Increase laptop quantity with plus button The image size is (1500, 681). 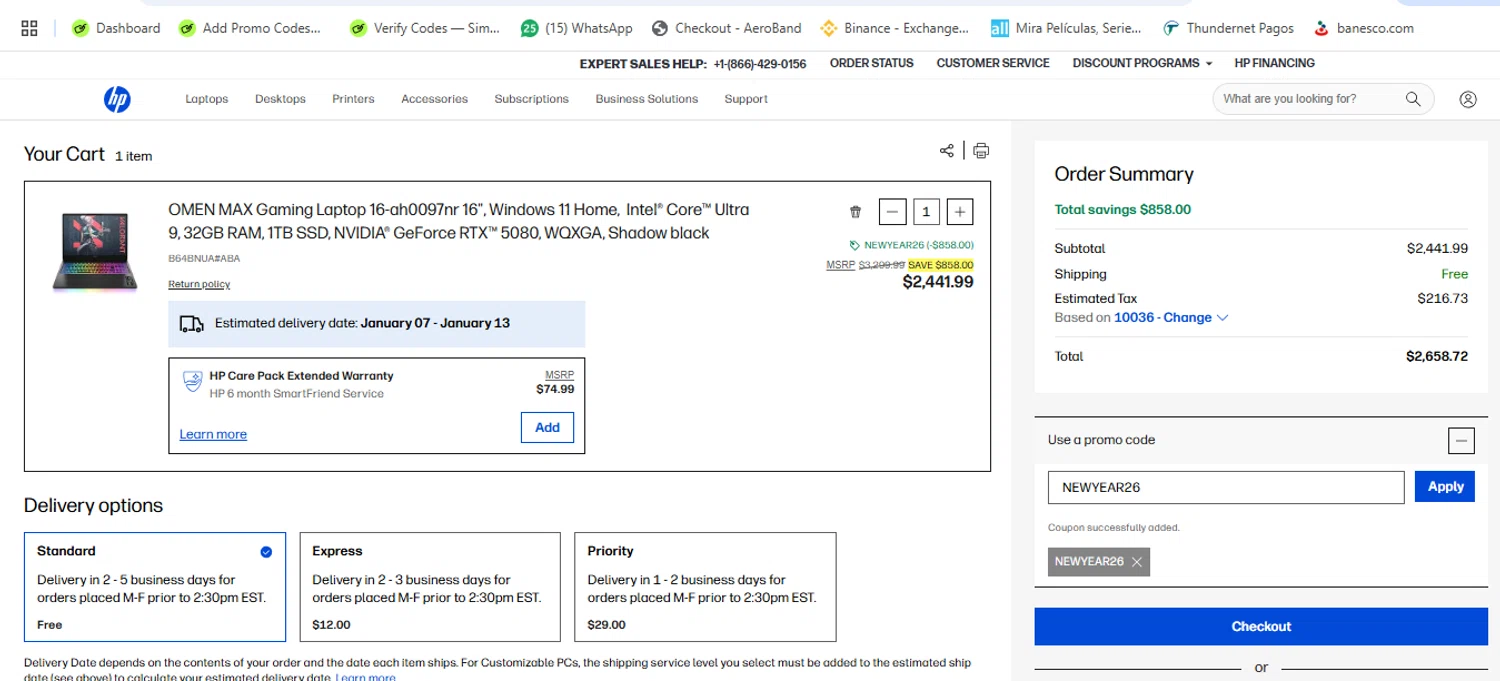959,212
